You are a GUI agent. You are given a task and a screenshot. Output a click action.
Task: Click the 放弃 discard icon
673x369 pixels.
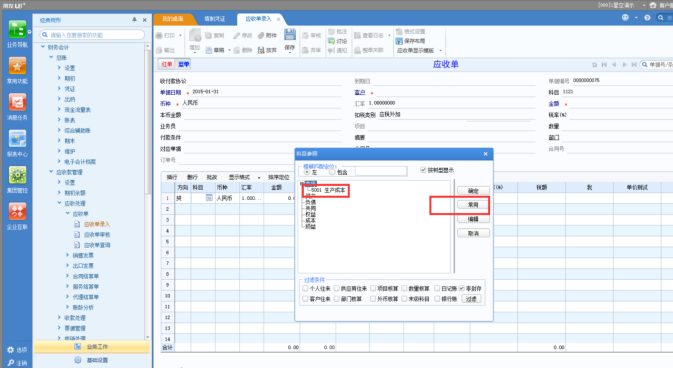(x=261, y=50)
